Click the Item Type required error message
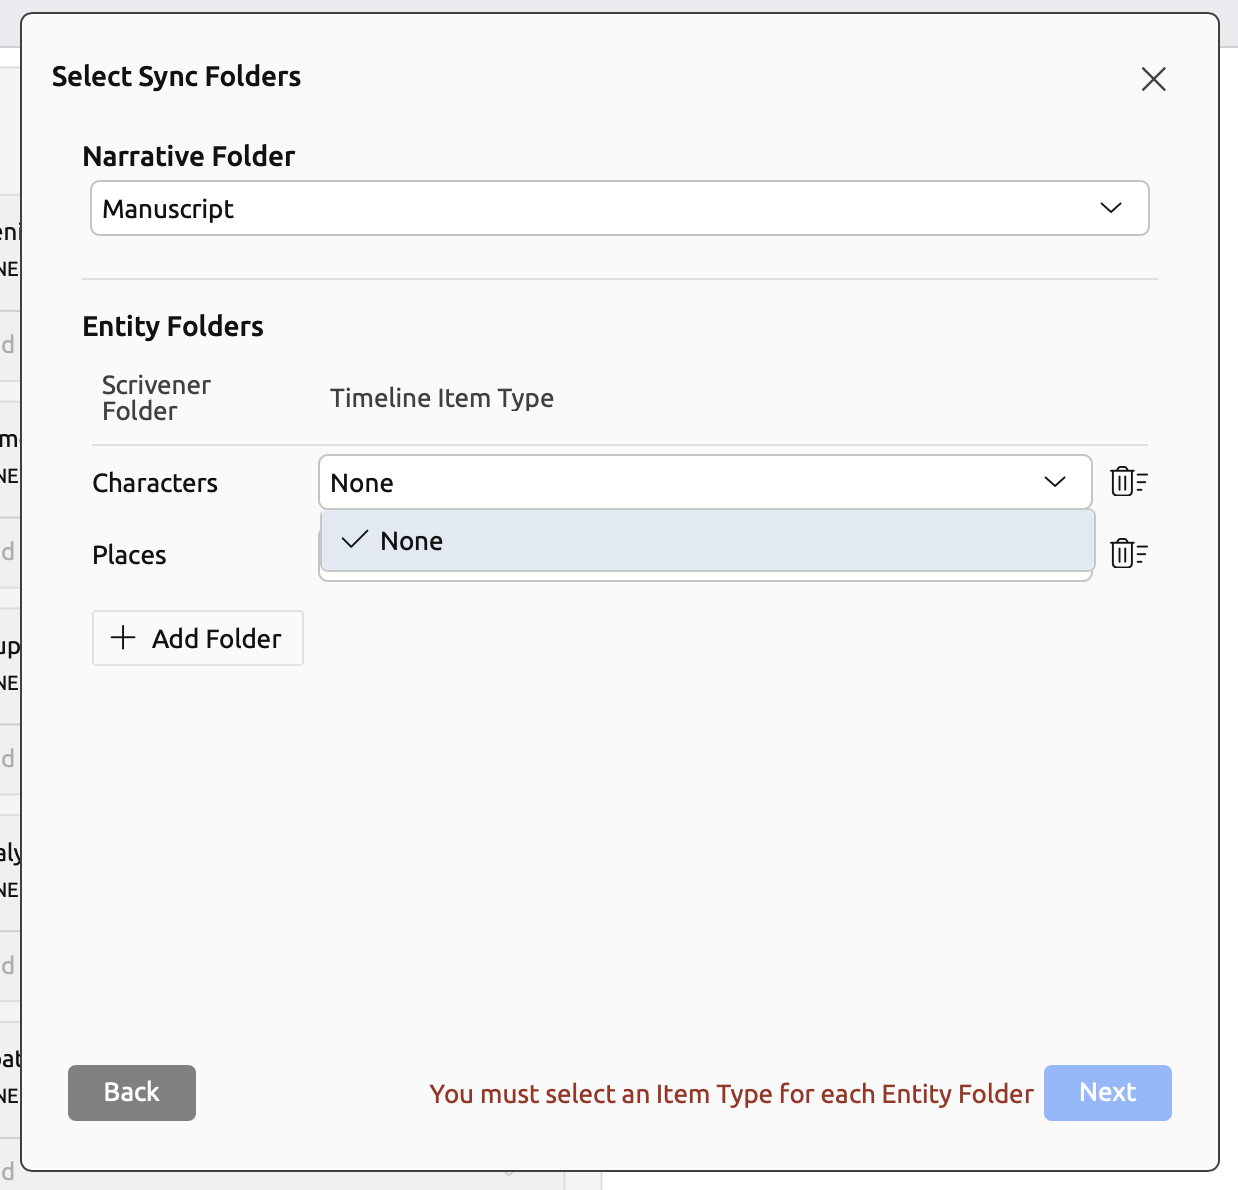The image size is (1238, 1190). [731, 1094]
